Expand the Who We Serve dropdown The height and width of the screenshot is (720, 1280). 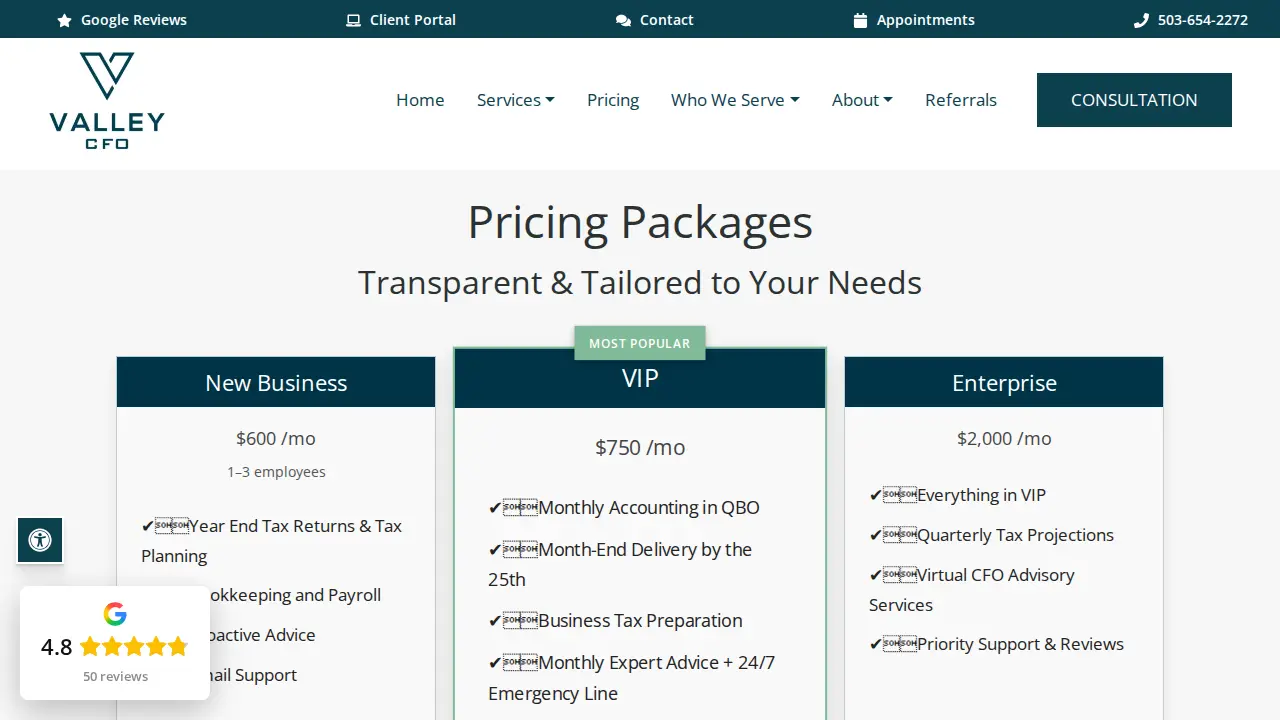pyautogui.click(x=735, y=100)
